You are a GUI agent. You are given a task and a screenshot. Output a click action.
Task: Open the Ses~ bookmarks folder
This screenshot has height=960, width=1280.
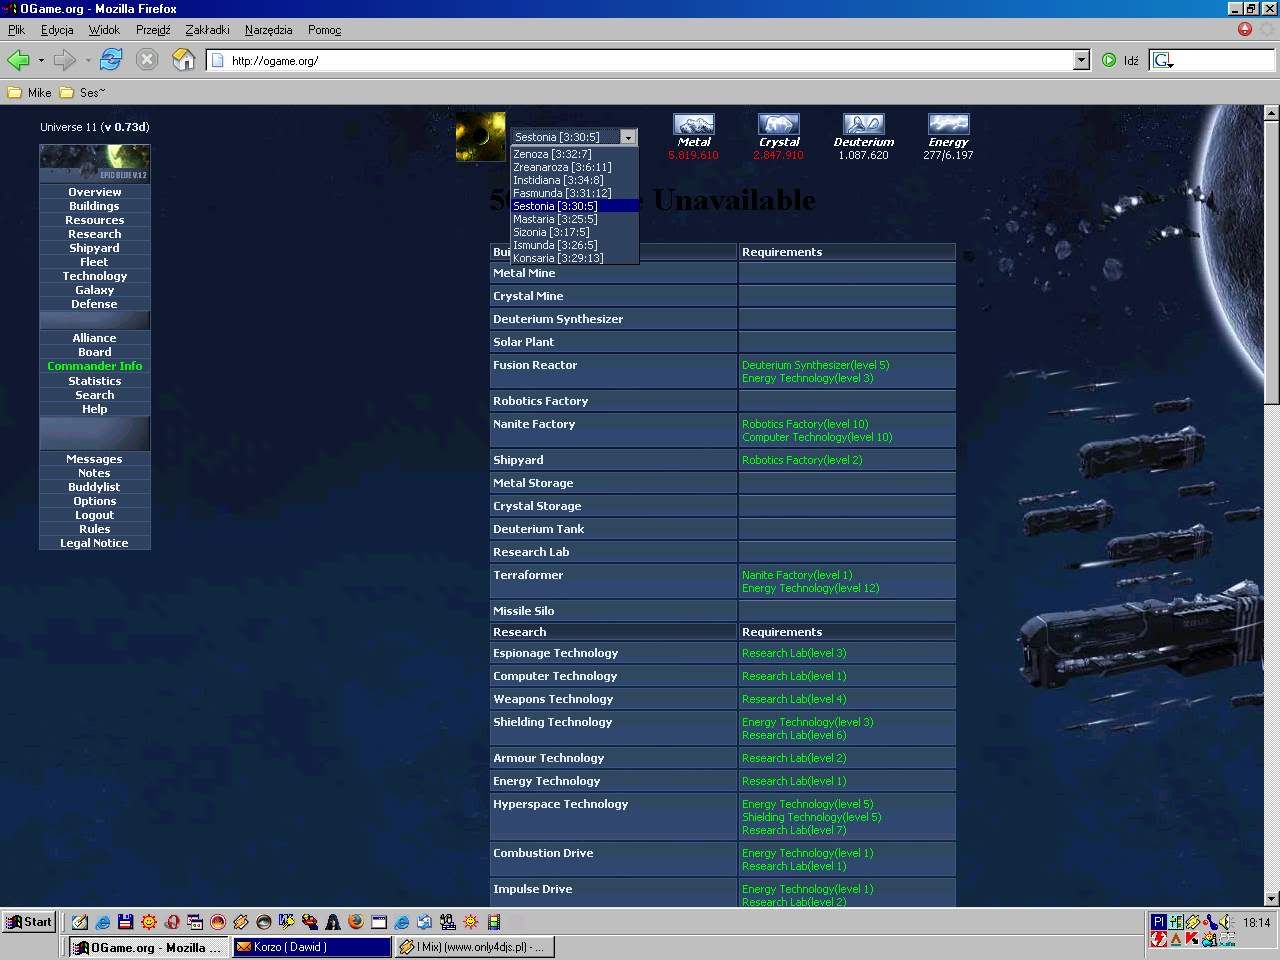click(x=81, y=92)
